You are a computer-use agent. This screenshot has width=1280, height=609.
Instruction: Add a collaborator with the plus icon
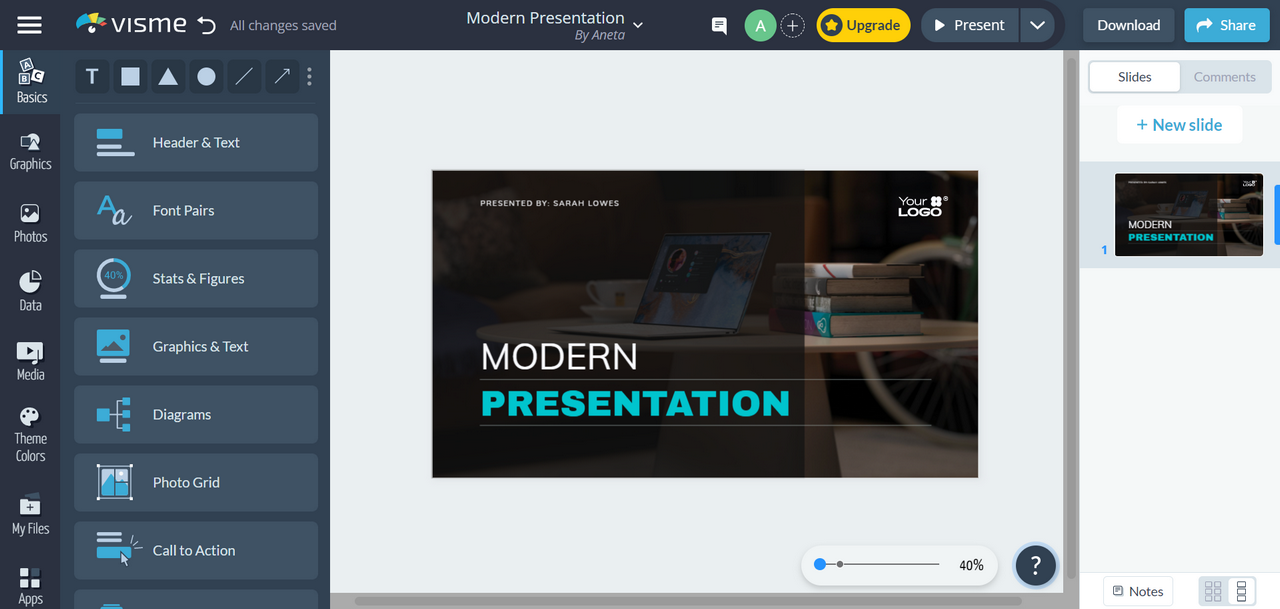(x=793, y=26)
